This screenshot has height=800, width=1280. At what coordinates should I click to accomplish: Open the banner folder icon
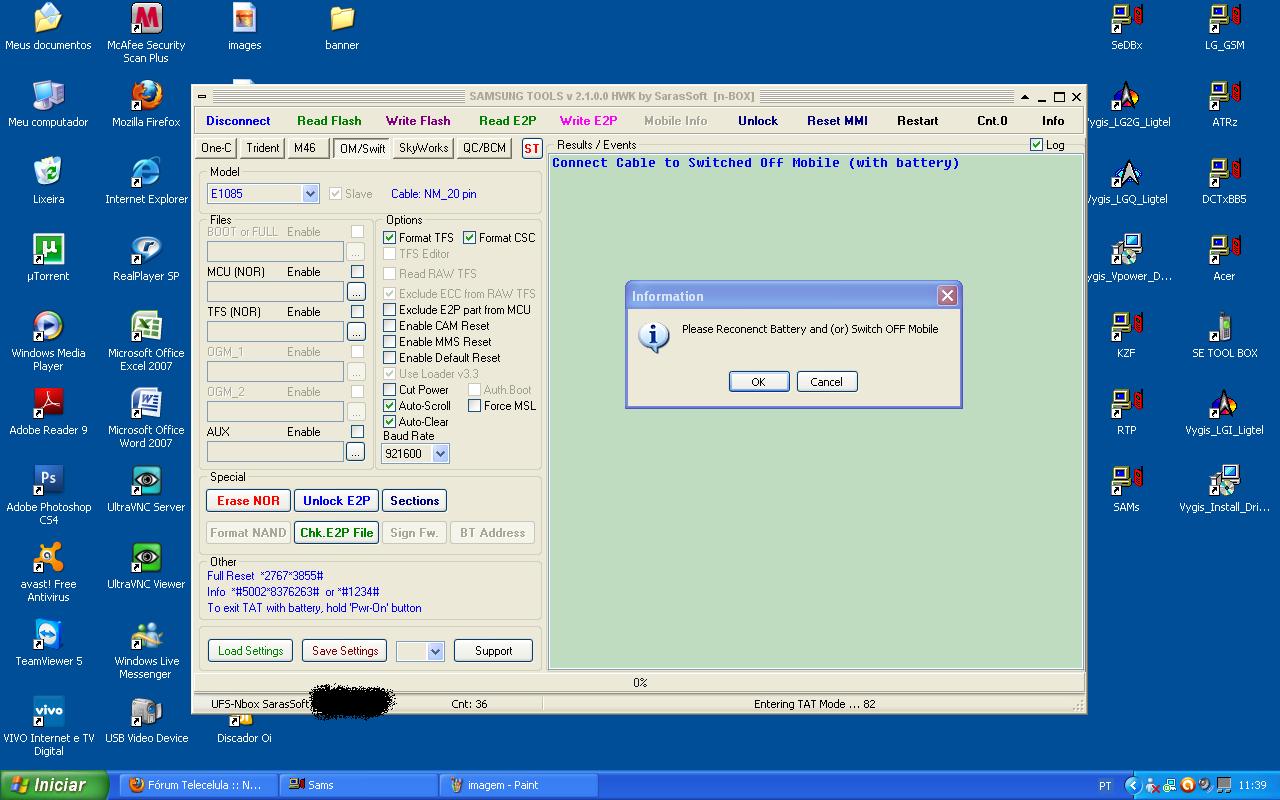(x=342, y=26)
